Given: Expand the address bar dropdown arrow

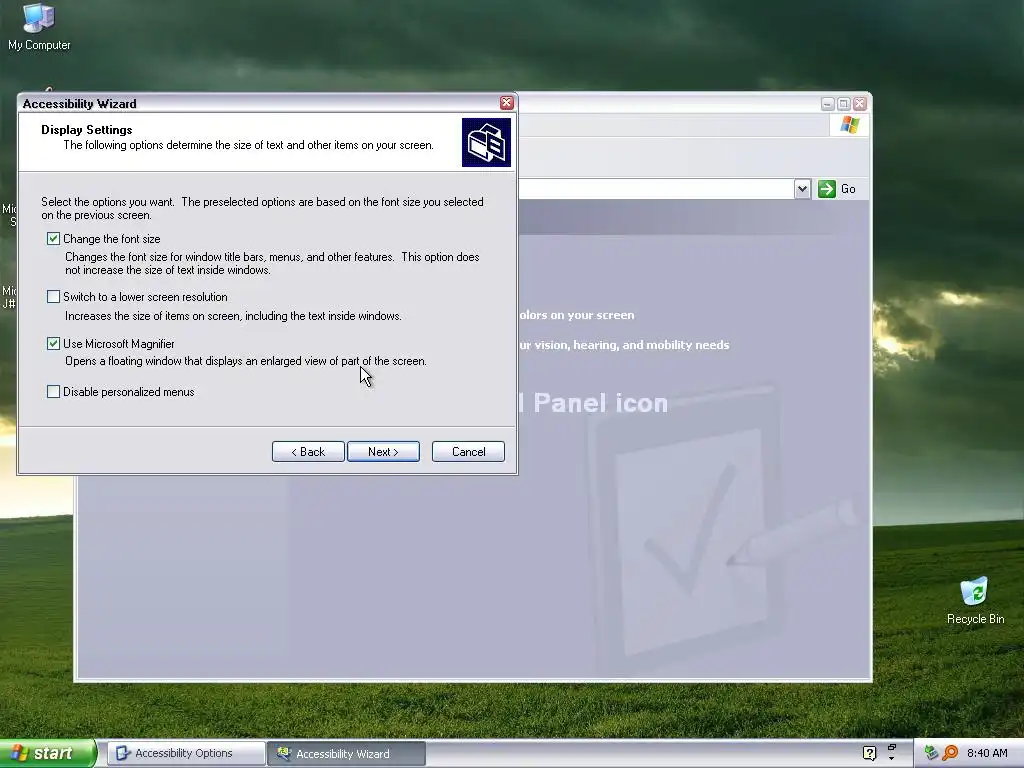Looking at the screenshot, I should tap(803, 189).
